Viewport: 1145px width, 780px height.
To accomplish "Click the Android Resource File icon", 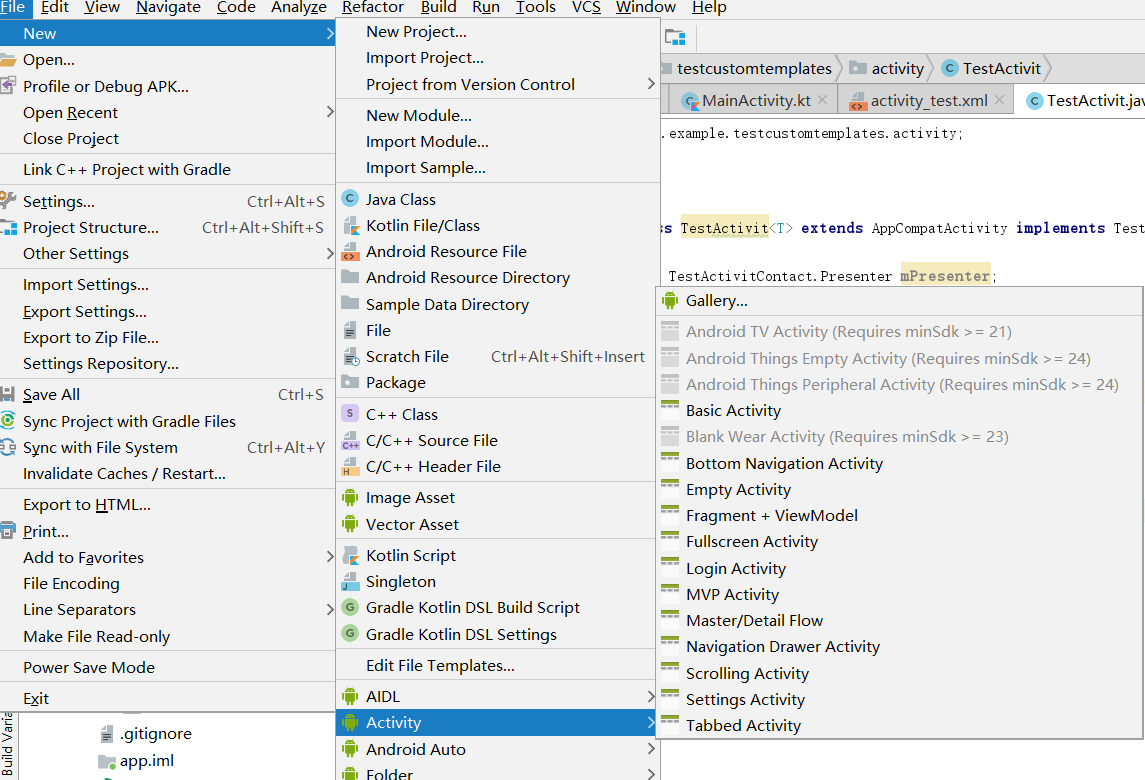I will point(351,251).
